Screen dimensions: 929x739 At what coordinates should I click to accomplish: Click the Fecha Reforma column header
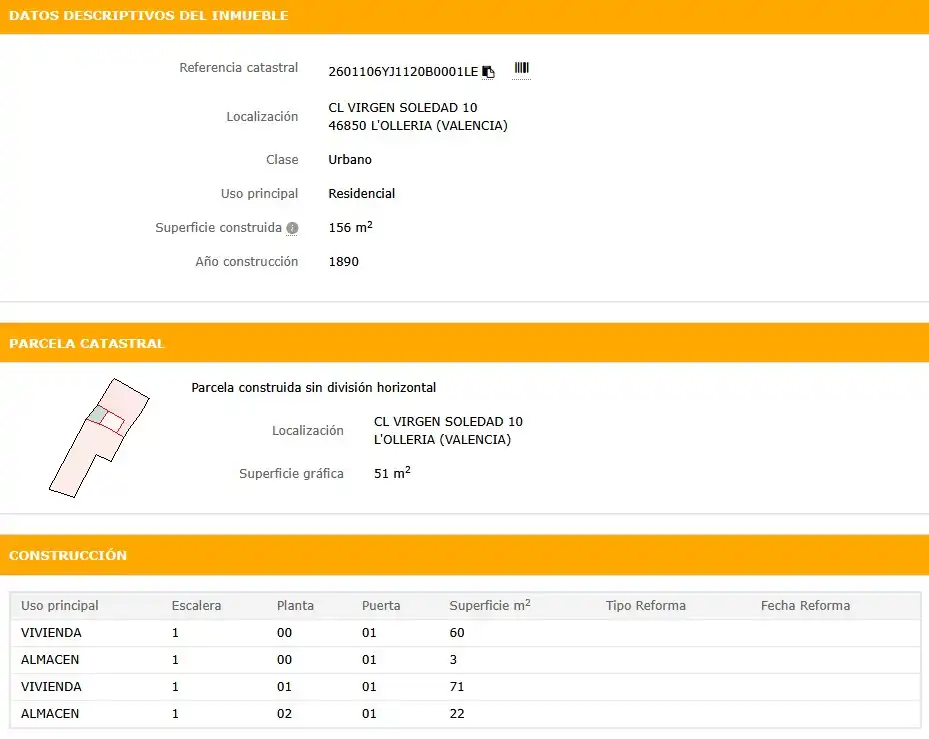(x=805, y=606)
